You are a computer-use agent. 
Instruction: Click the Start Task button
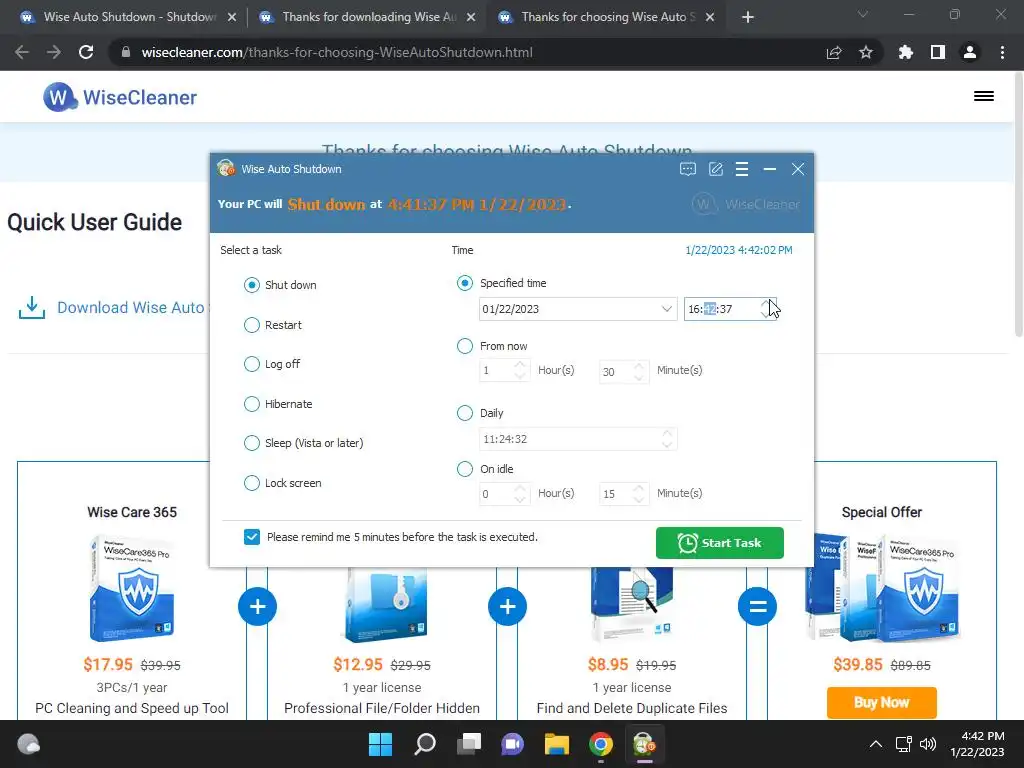[720, 543]
